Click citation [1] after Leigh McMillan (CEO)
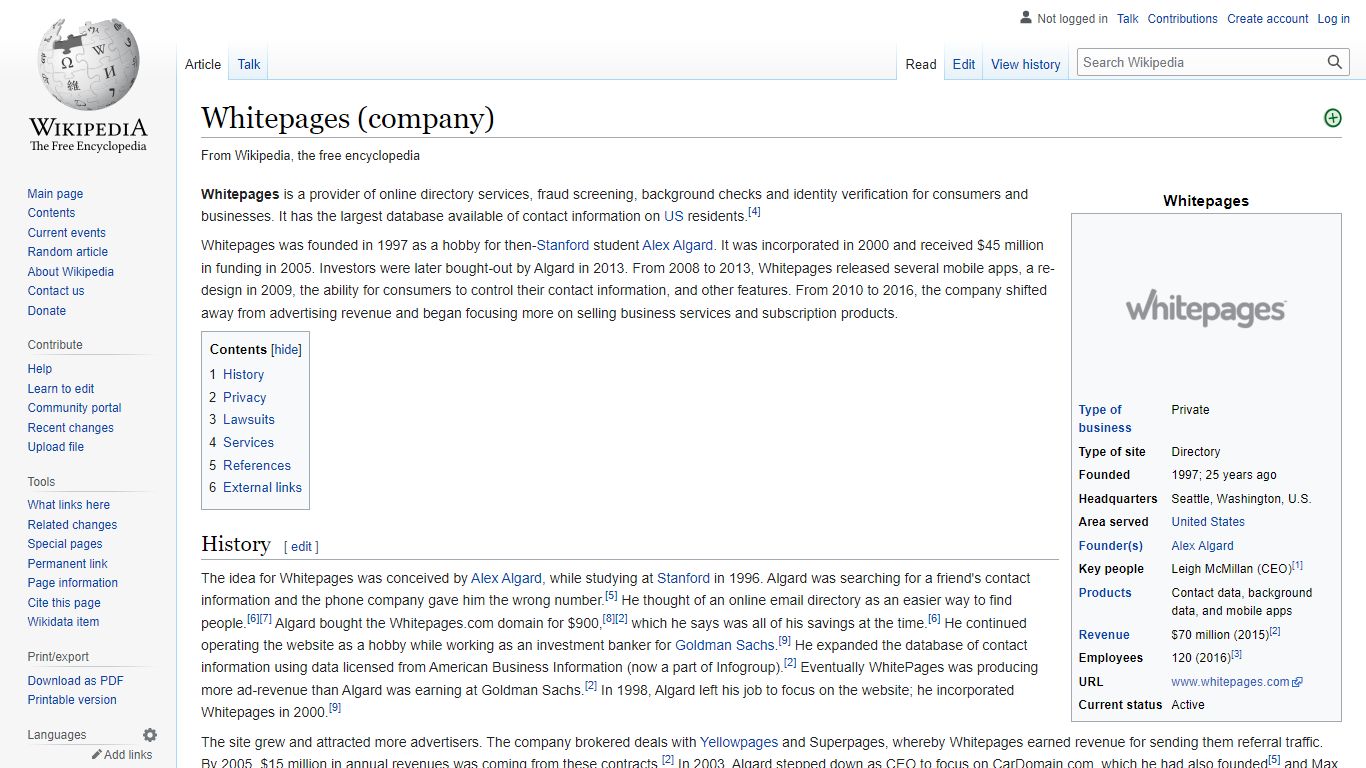The width and height of the screenshot is (1366, 768). point(1297,565)
